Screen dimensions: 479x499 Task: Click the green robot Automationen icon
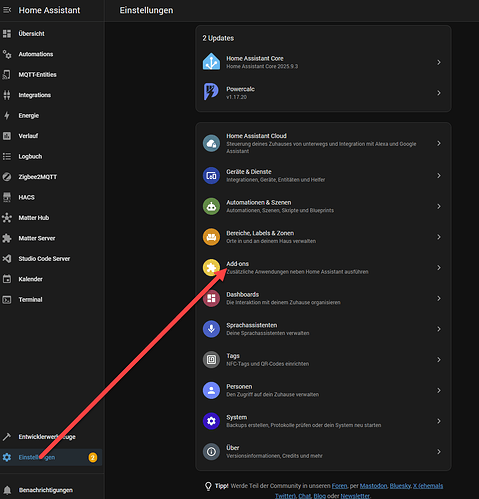[x=211, y=206]
